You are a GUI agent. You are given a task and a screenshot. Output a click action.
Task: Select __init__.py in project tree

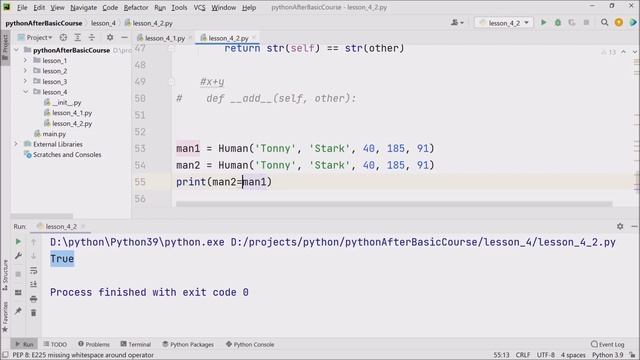[x=62, y=102]
